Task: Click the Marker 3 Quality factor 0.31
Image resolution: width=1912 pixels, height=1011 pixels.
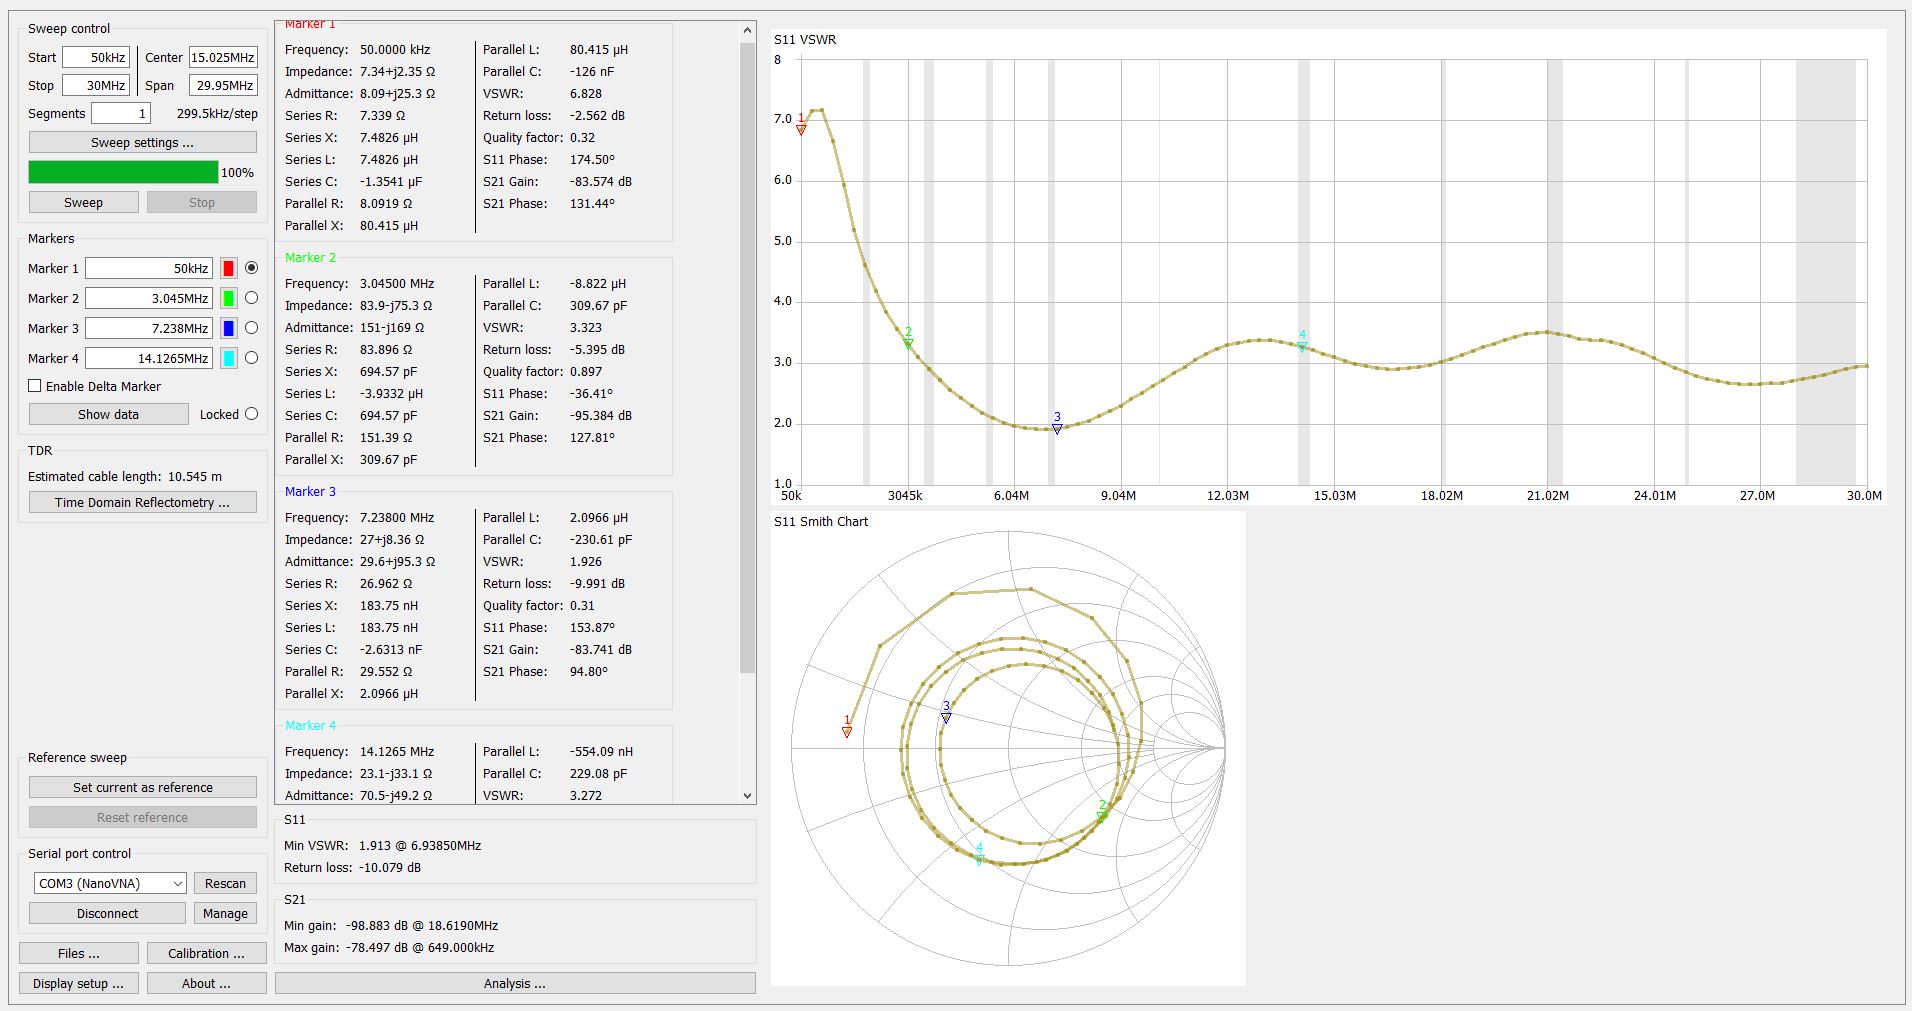Action: (582, 606)
